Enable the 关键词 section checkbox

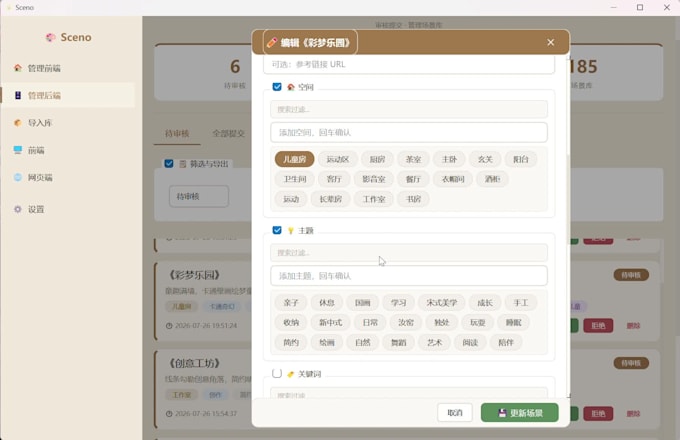point(277,373)
